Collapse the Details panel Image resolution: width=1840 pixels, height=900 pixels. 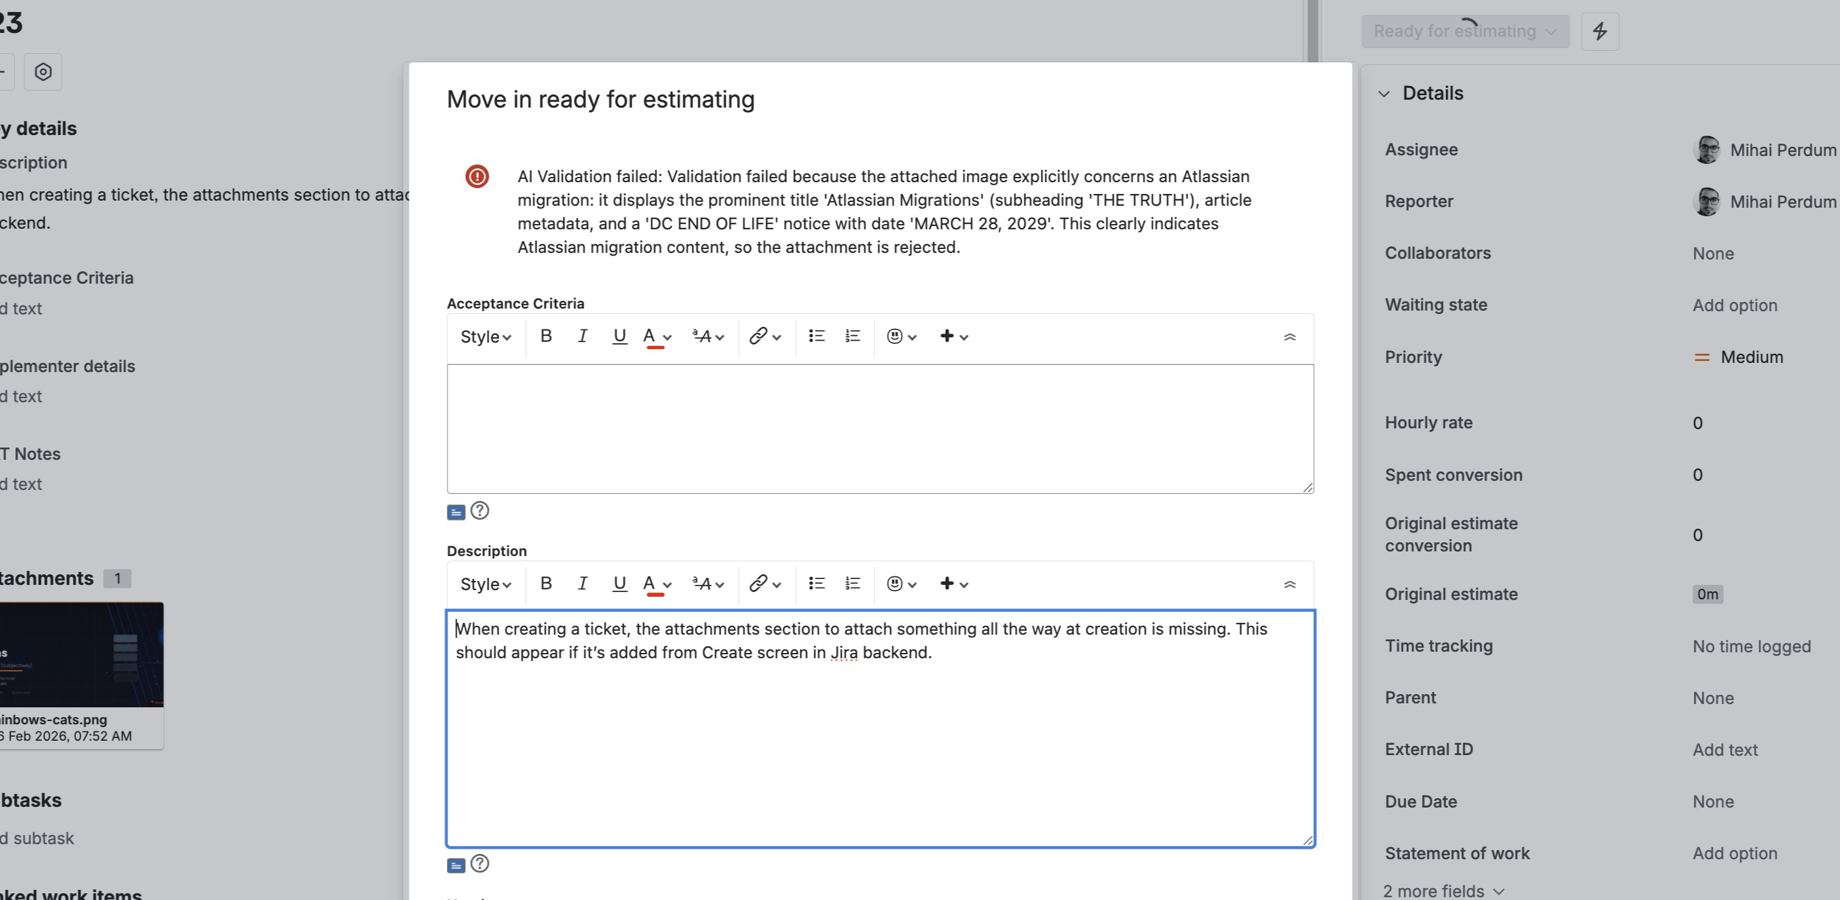[1384, 93]
